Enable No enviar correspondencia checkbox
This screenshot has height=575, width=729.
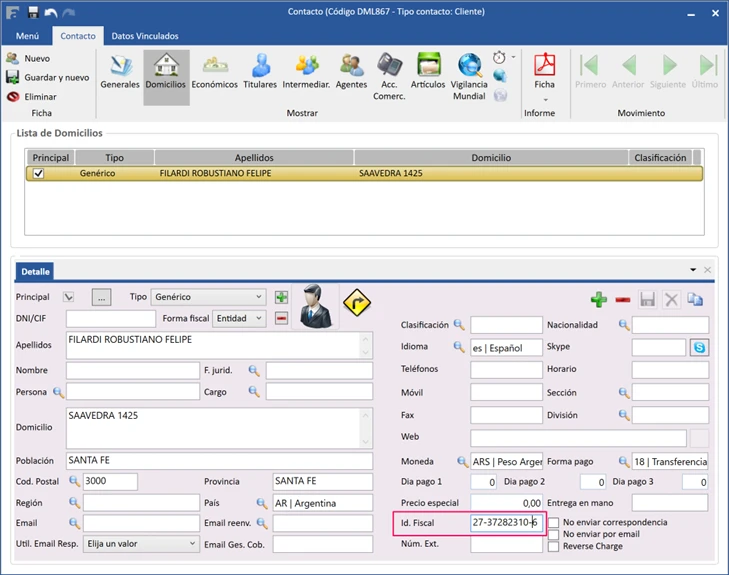(x=553, y=522)
